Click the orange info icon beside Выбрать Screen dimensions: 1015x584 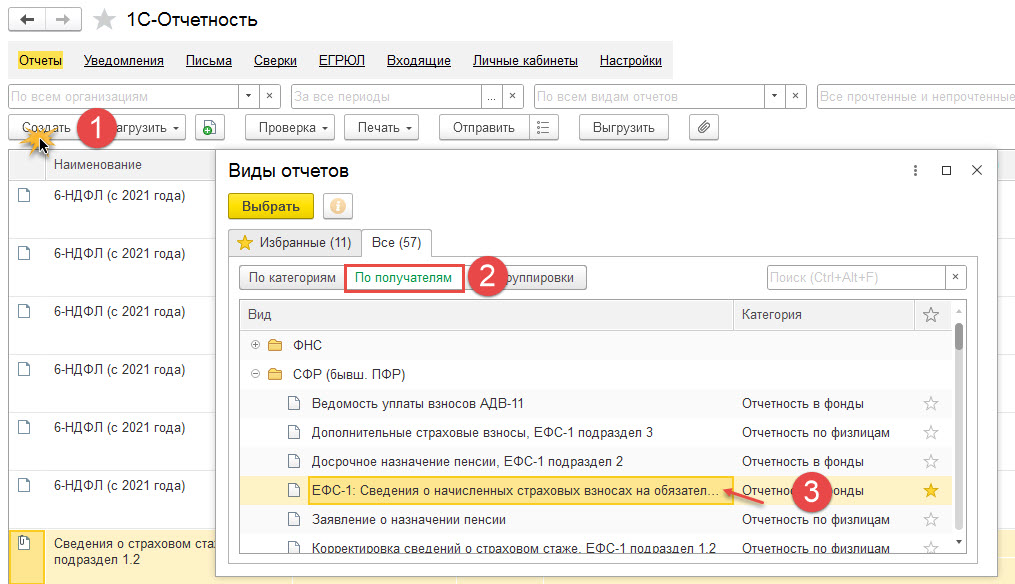(x=338, y=206)
